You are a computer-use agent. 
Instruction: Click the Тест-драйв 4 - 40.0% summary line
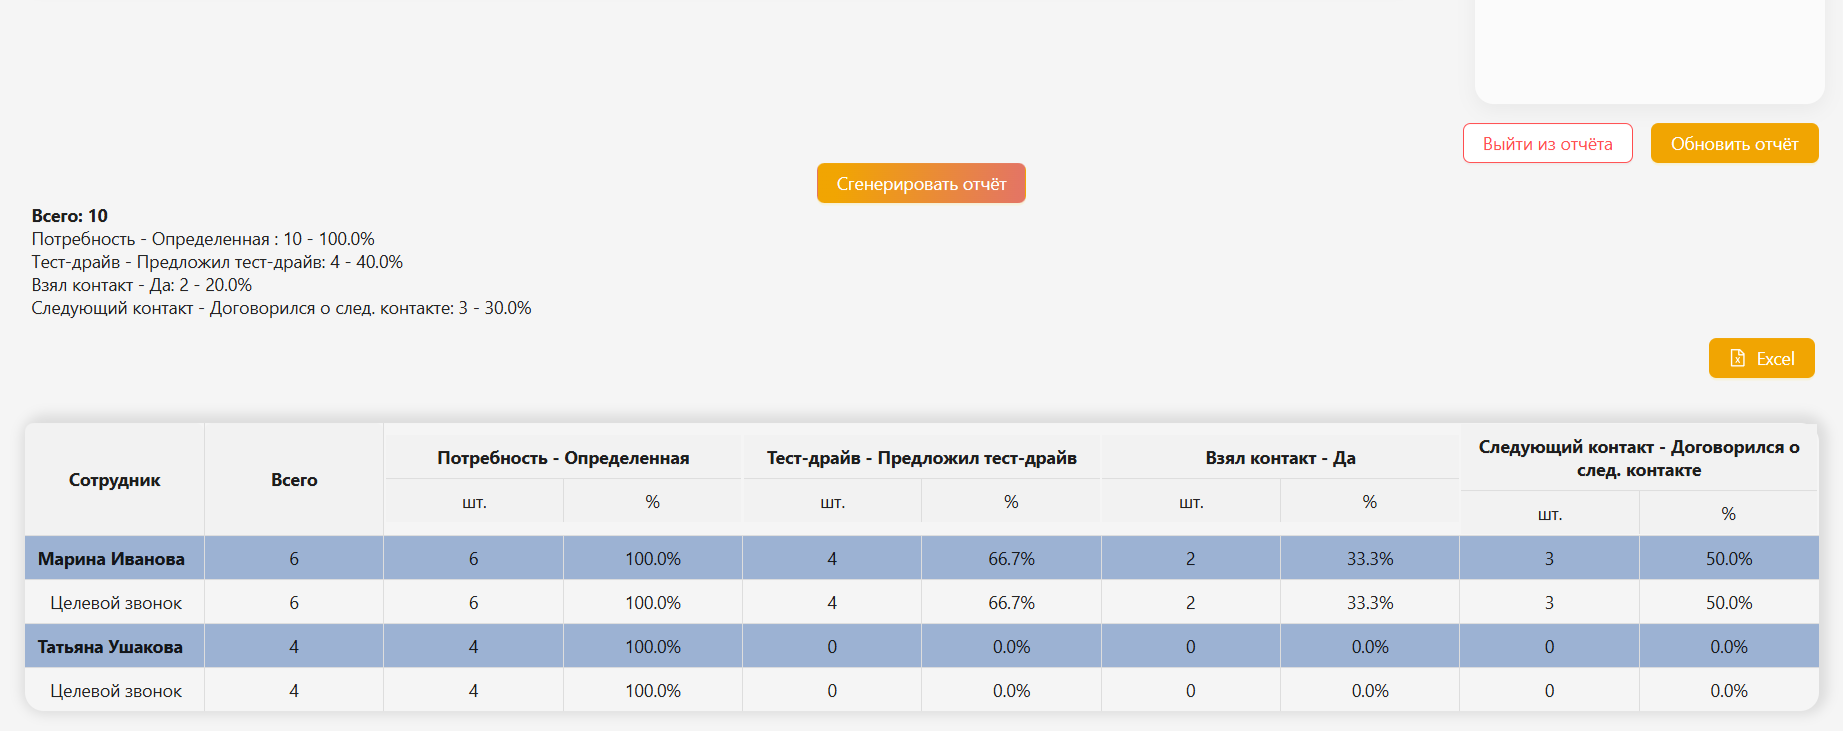coord(217,262)
